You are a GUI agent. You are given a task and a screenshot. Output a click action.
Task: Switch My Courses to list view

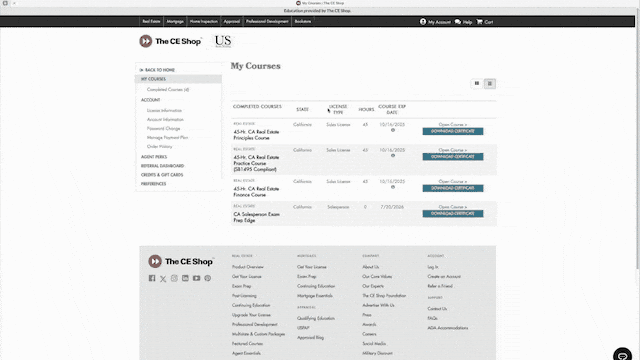[490, 83]
